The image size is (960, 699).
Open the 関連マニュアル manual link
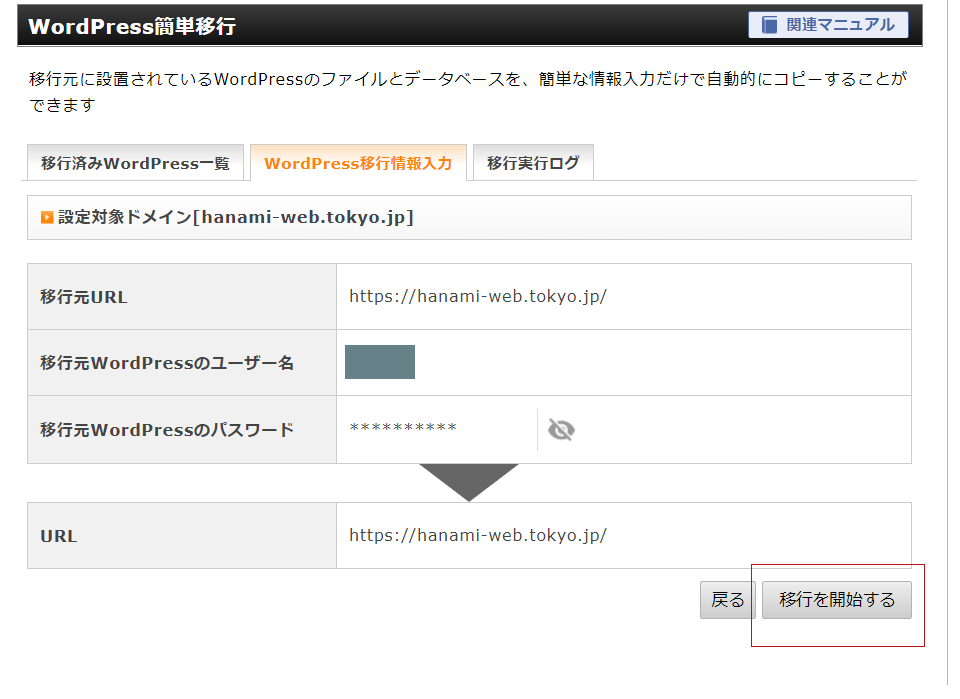tap(828, 25)
